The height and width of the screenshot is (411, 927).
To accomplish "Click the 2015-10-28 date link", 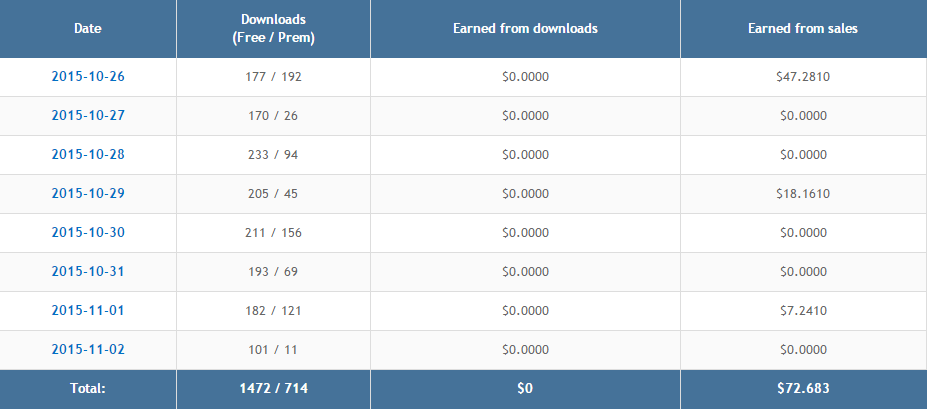I will [88, 154].
